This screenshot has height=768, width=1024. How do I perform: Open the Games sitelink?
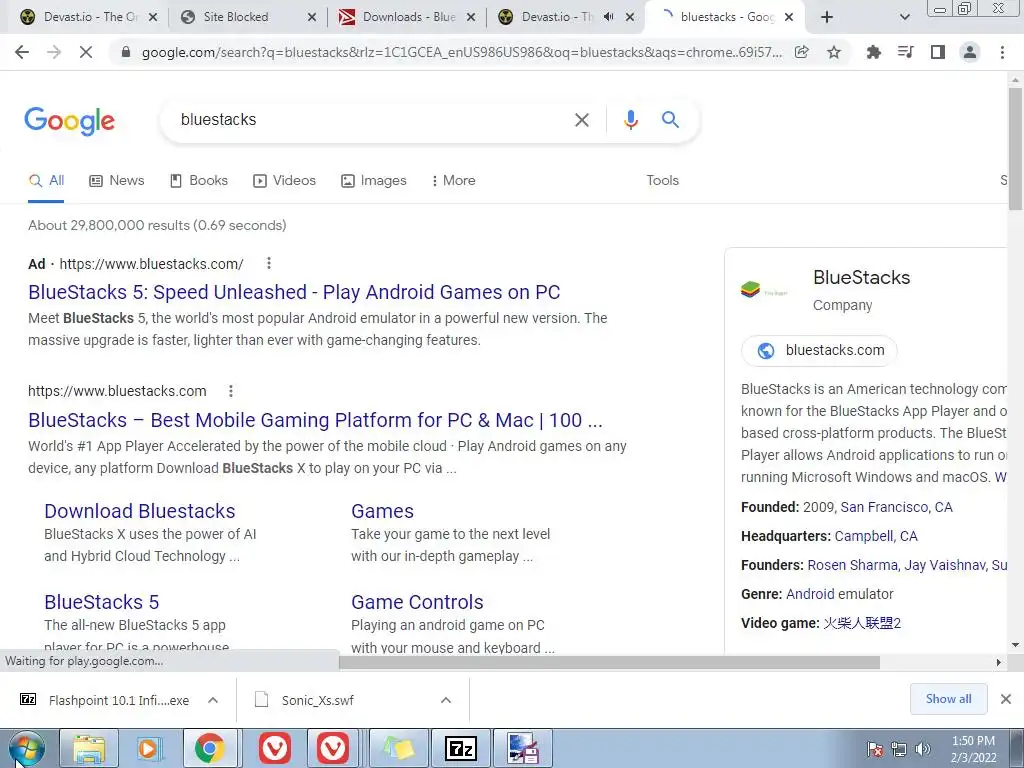point(383,511)
